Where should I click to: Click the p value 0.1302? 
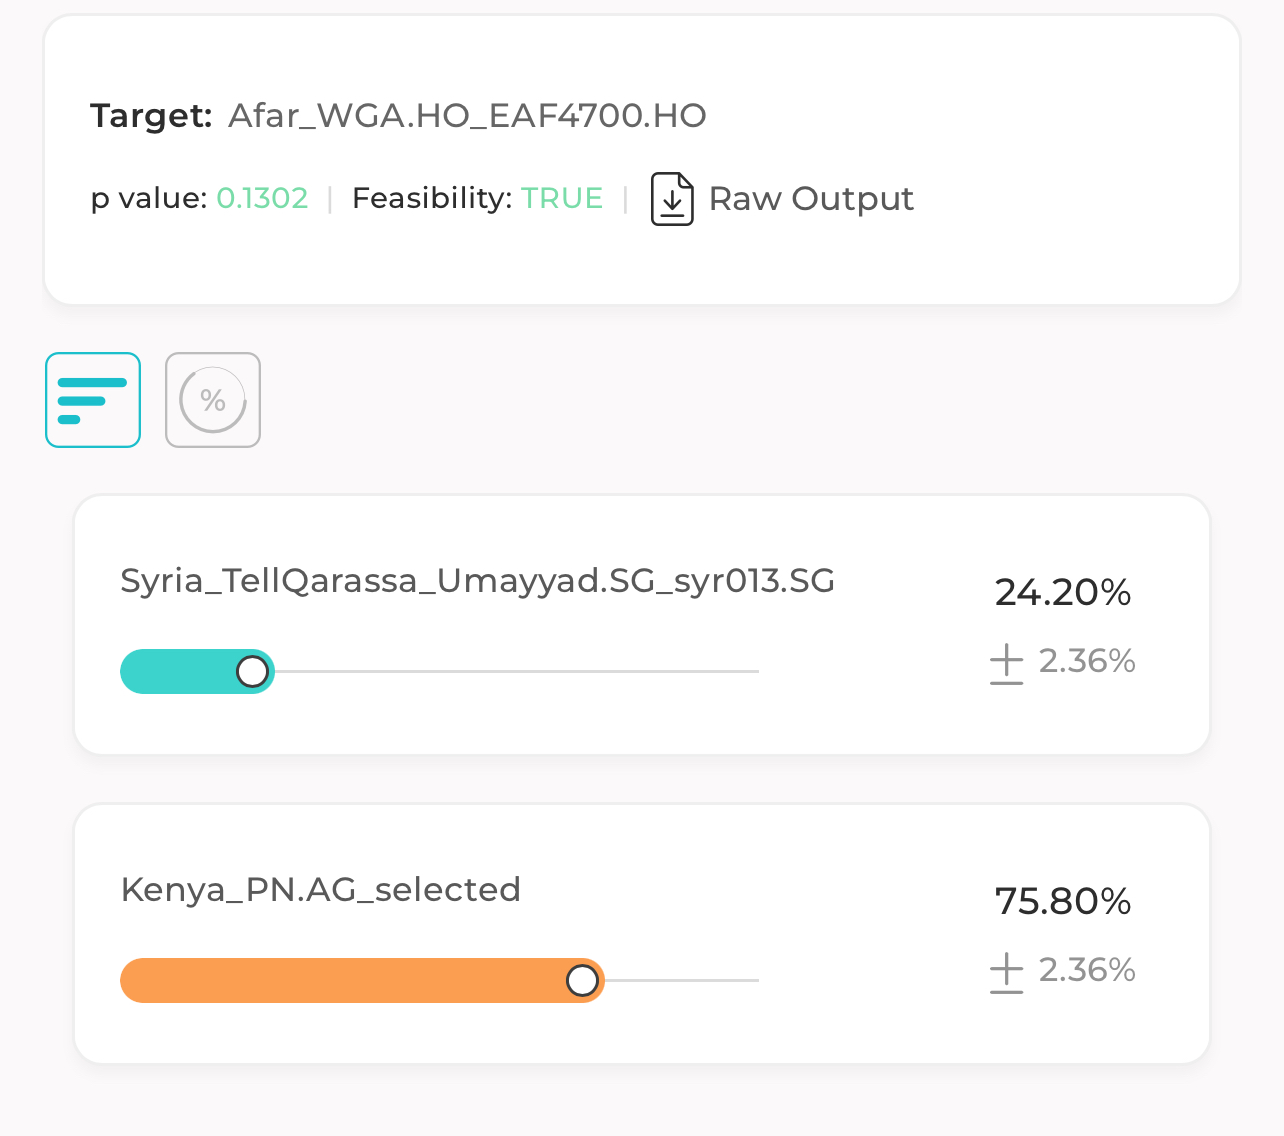[262, 198]
